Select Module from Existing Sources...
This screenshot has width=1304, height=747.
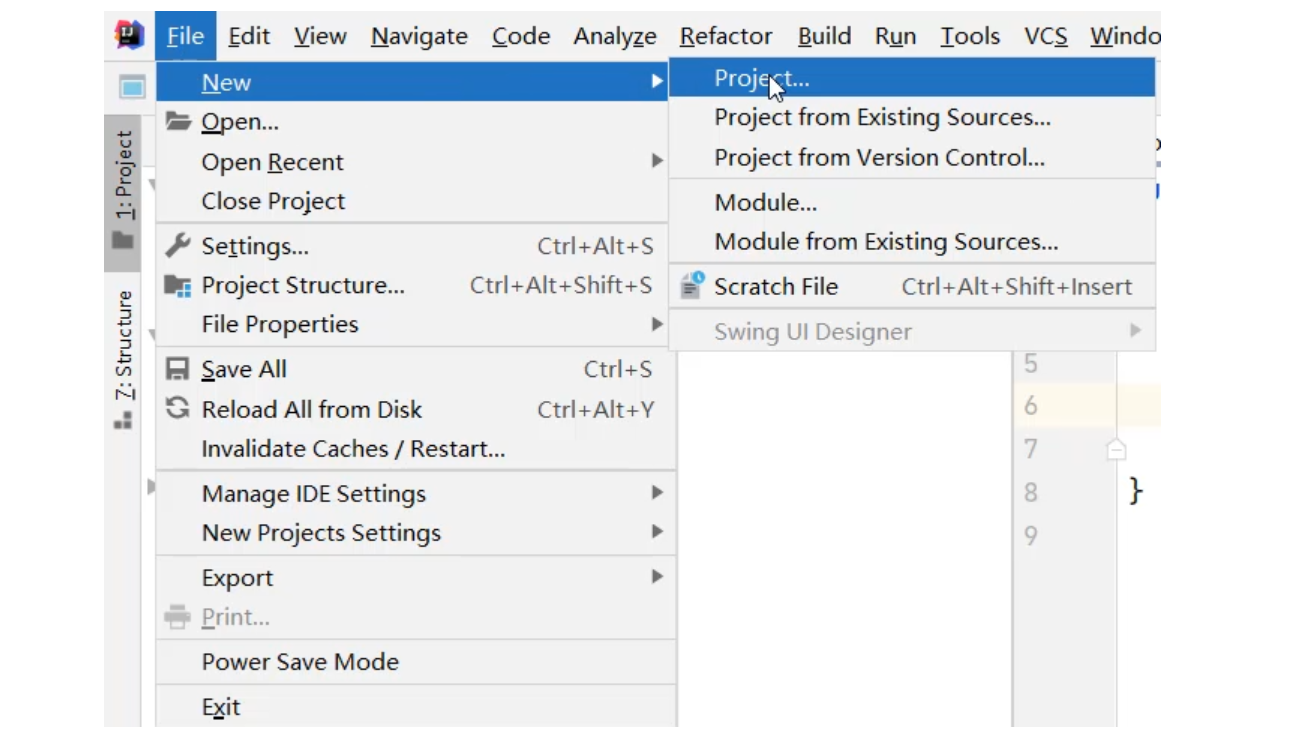(x=885, y=242)
